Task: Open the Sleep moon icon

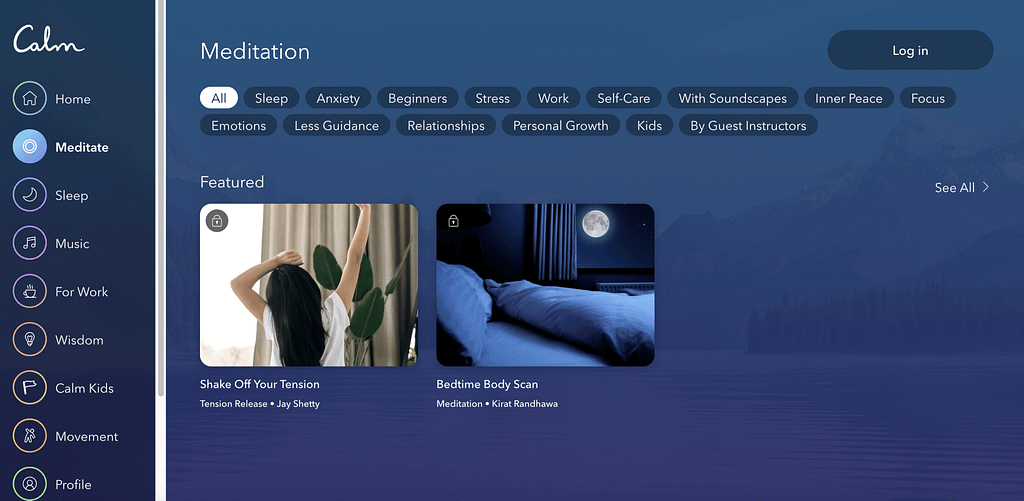Action: click(29, 195)
